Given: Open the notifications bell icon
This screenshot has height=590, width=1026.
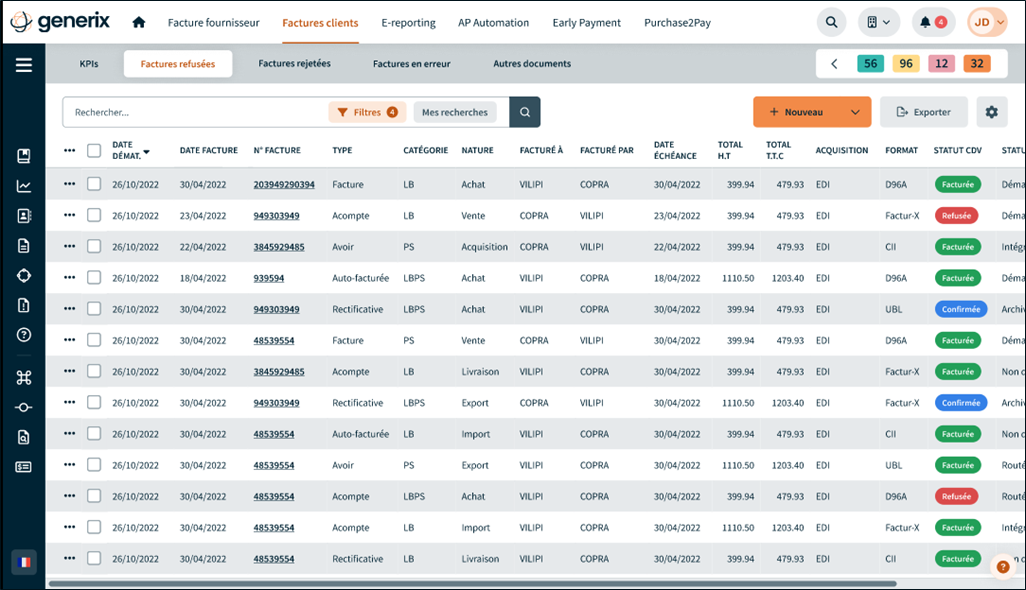Looking at the screenshot, I should pyautogui.click(x=932, y=22).
